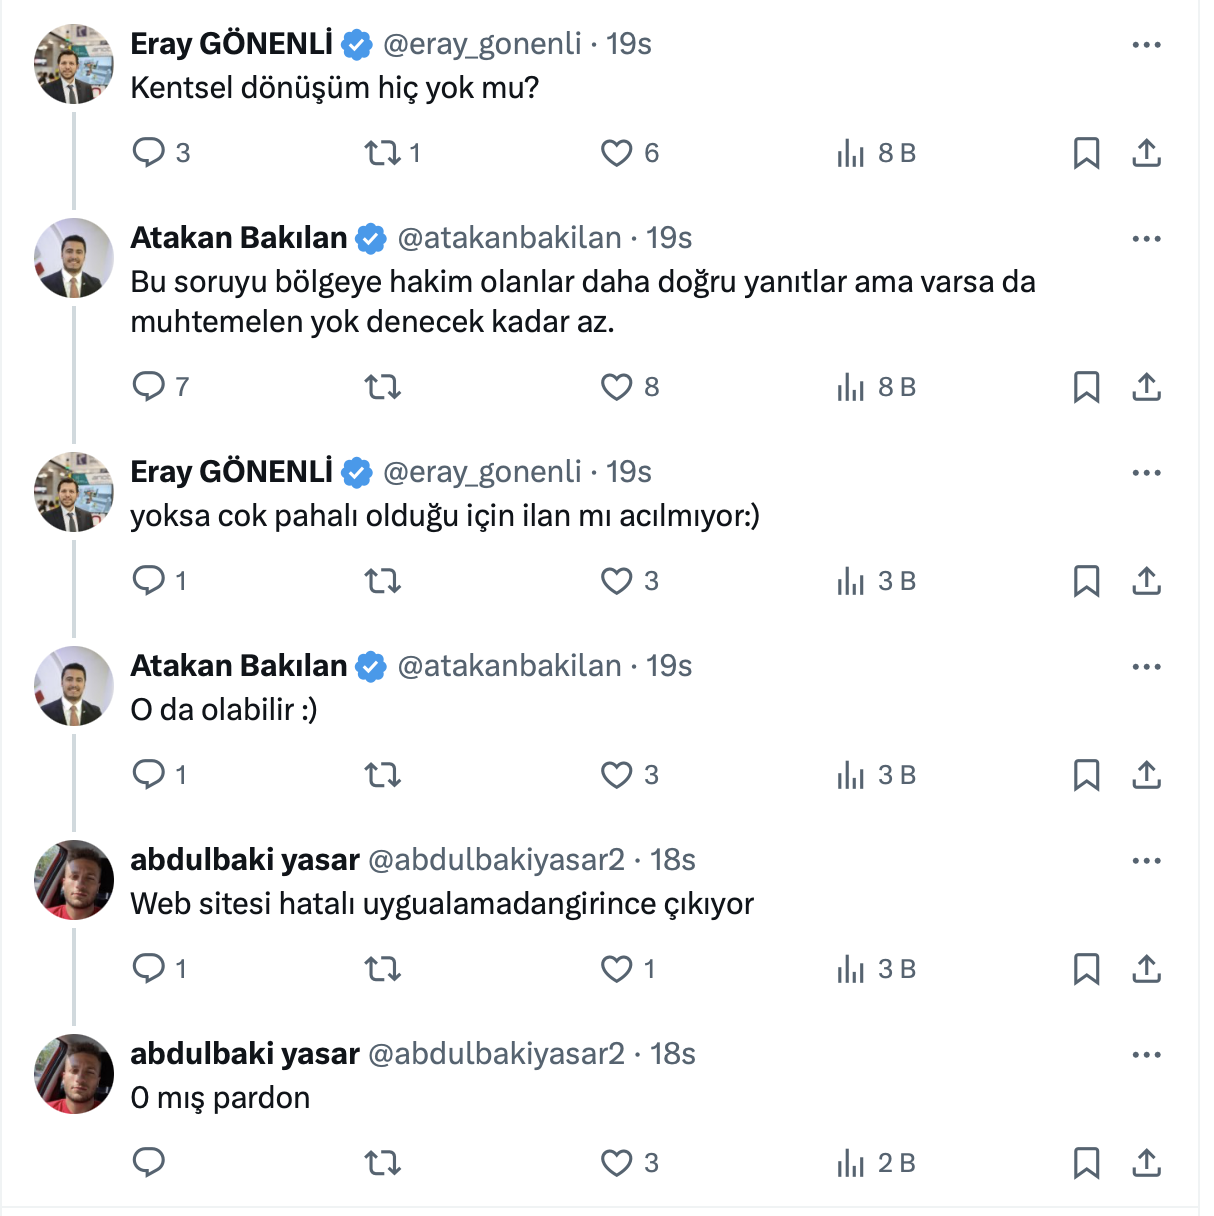The image size is (1214, 1216).
Task: Reply to the 'O da olabilir :)' tweet
Action: 149,775
